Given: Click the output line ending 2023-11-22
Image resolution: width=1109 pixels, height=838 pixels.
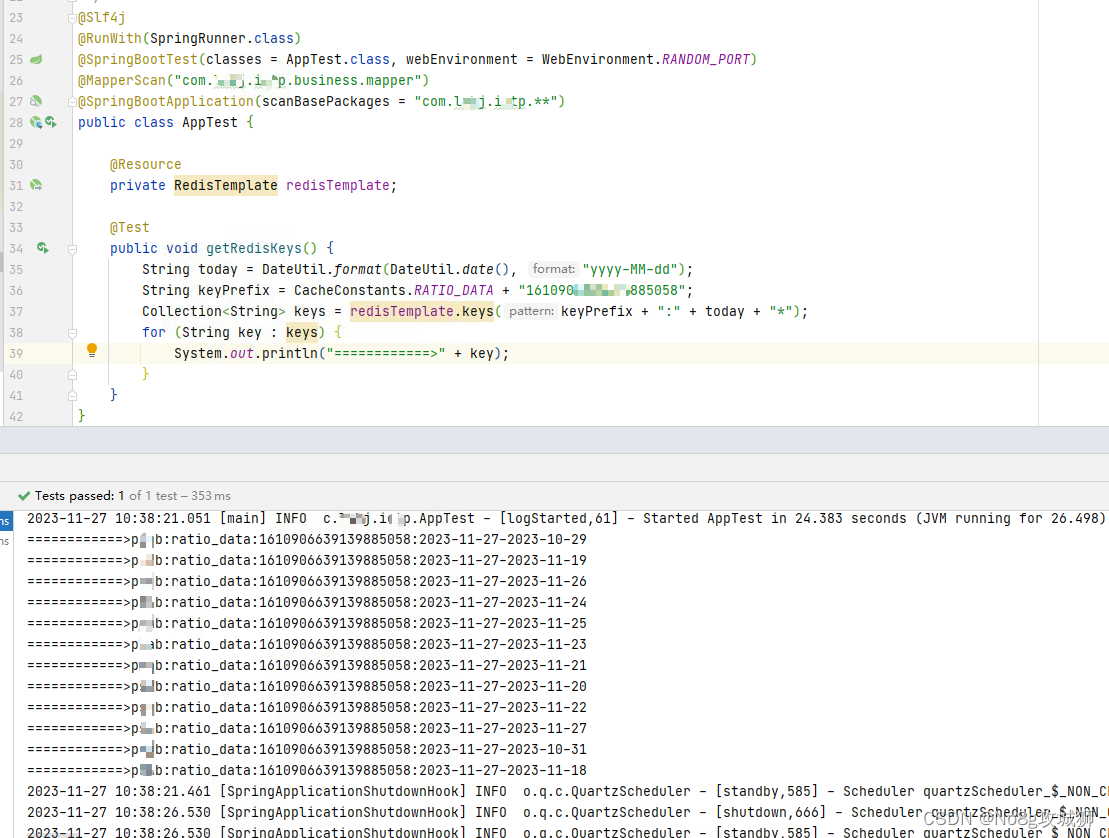Looking at the screenshot, I should click(307, 707).
